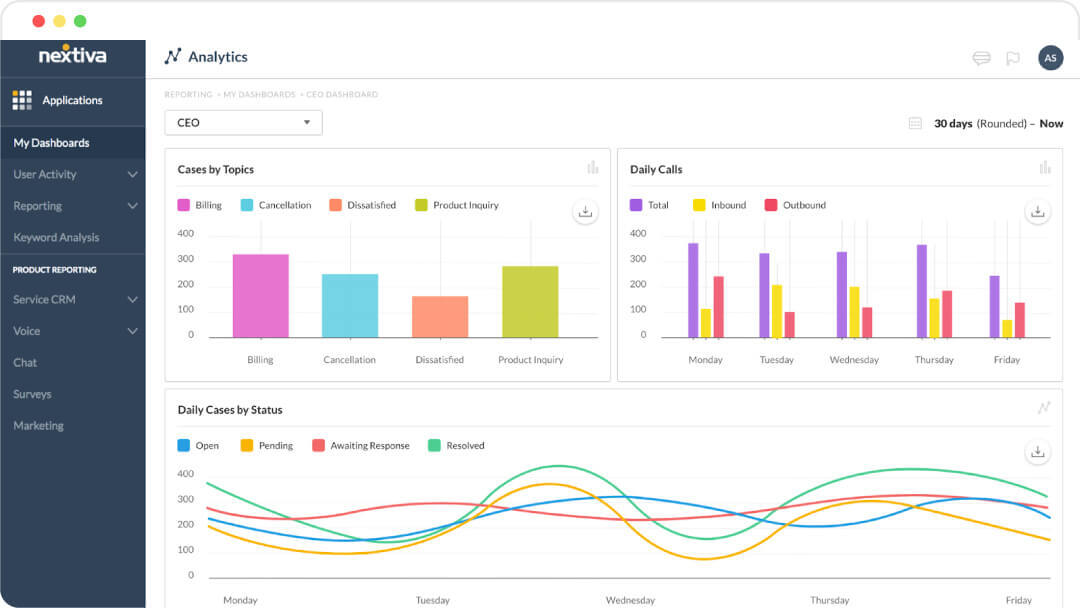Click the flag icon near the avatar
This screenshot has width=1080, height=608.
1010,58
